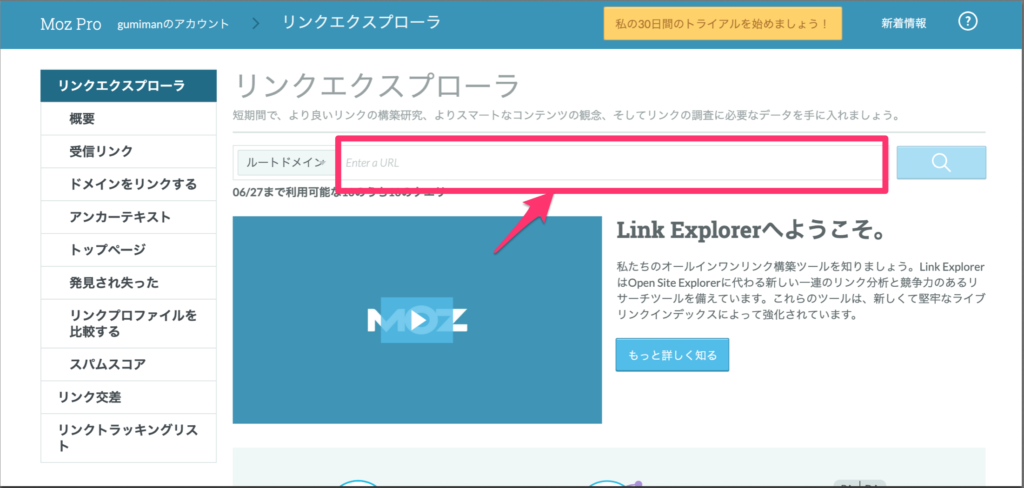Open the help question mark icon
Image resolution: width=1024 pixels, height=488 pixels.
coord(967,22)
